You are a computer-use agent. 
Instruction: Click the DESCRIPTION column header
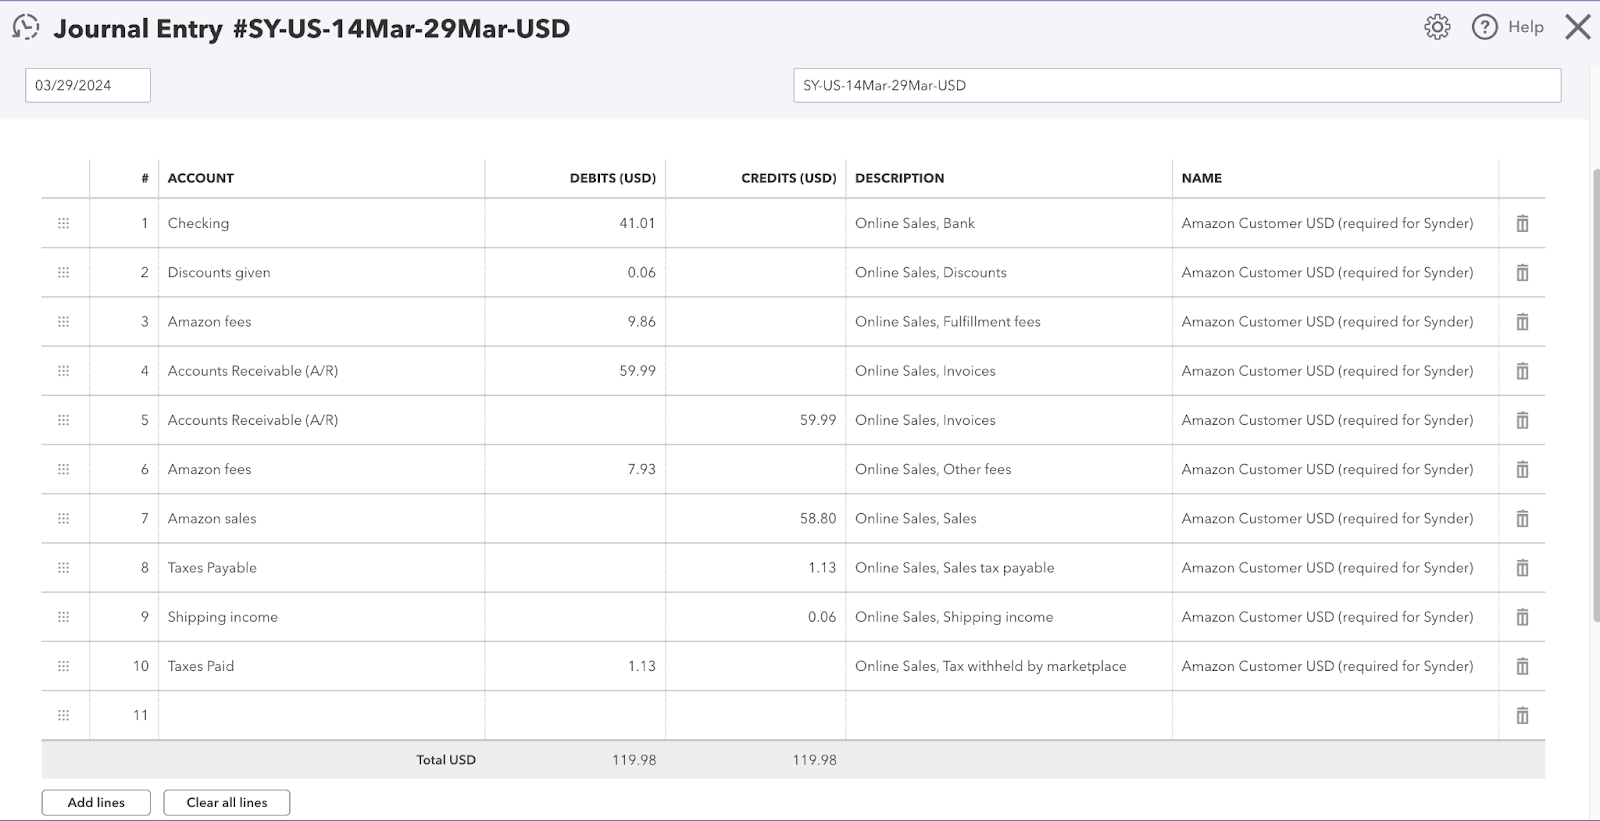click(x=899, y=178)
